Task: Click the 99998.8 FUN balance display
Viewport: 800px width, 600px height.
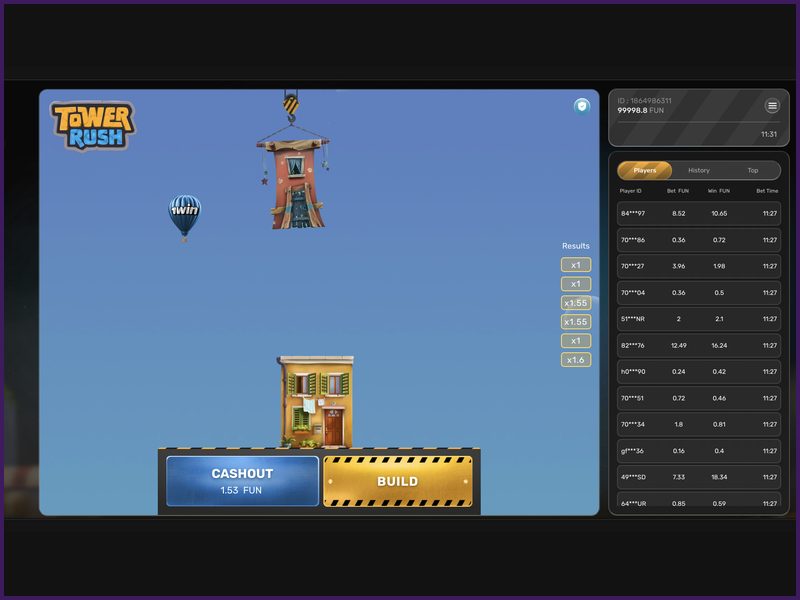Action: tap(641, 112)
